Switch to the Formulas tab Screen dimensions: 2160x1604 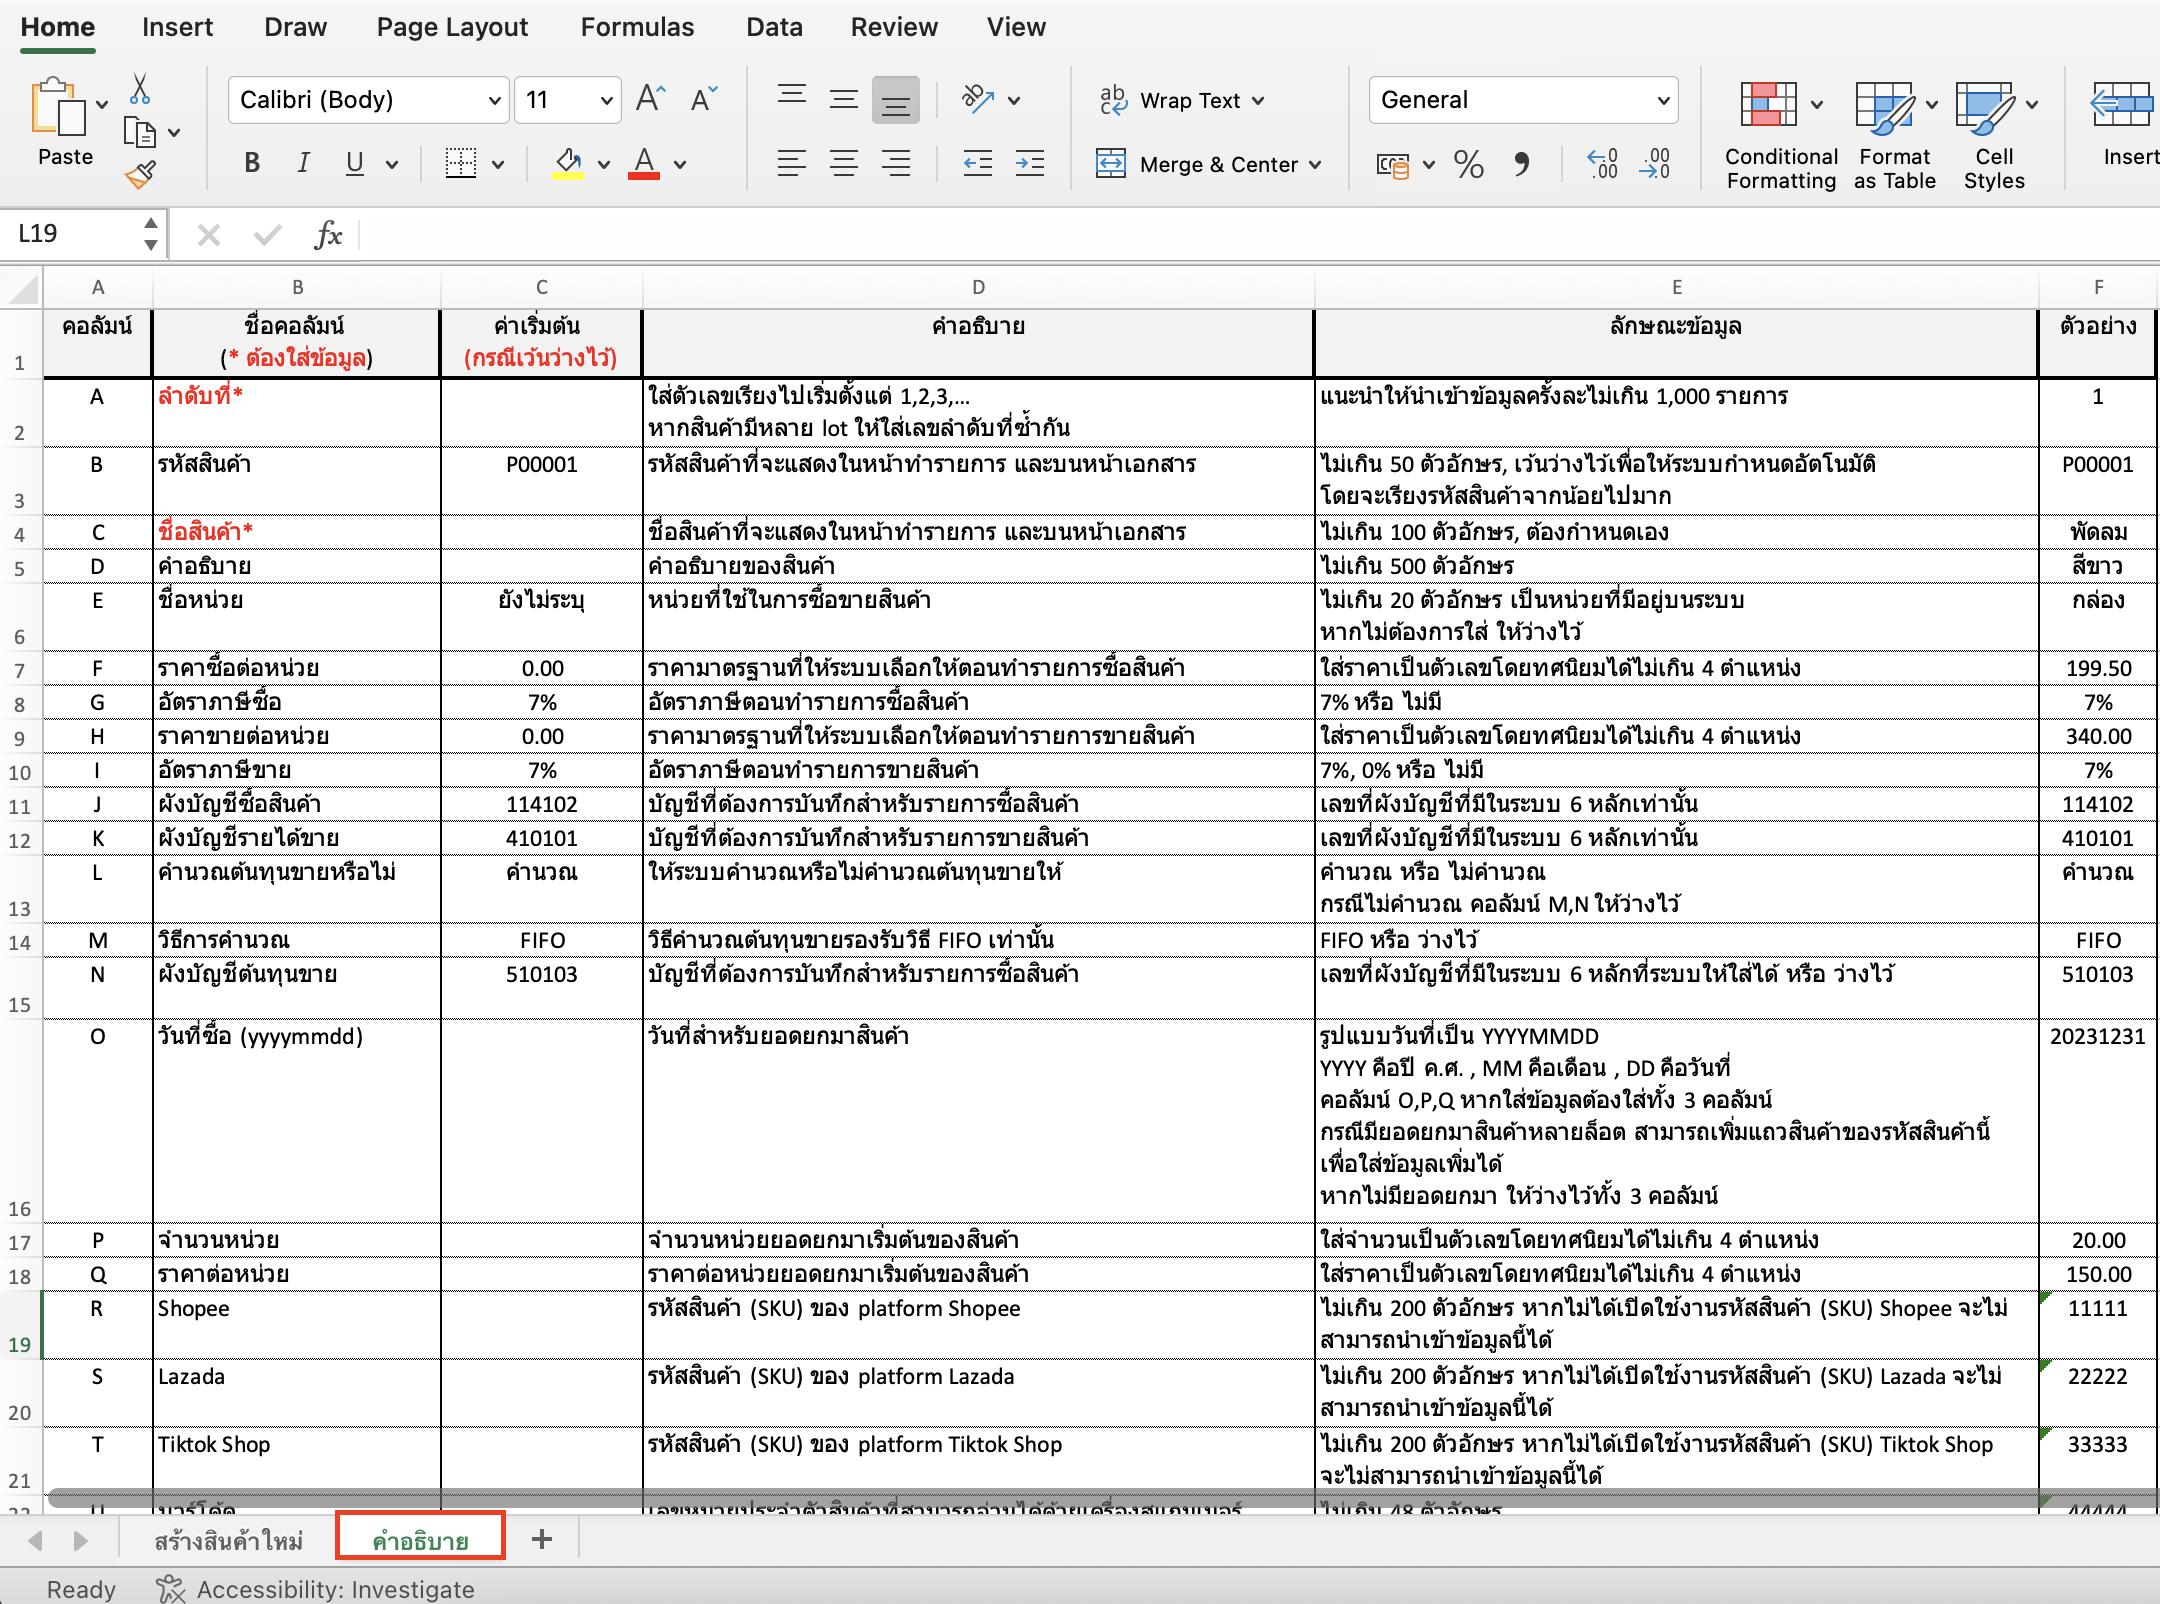637,27
